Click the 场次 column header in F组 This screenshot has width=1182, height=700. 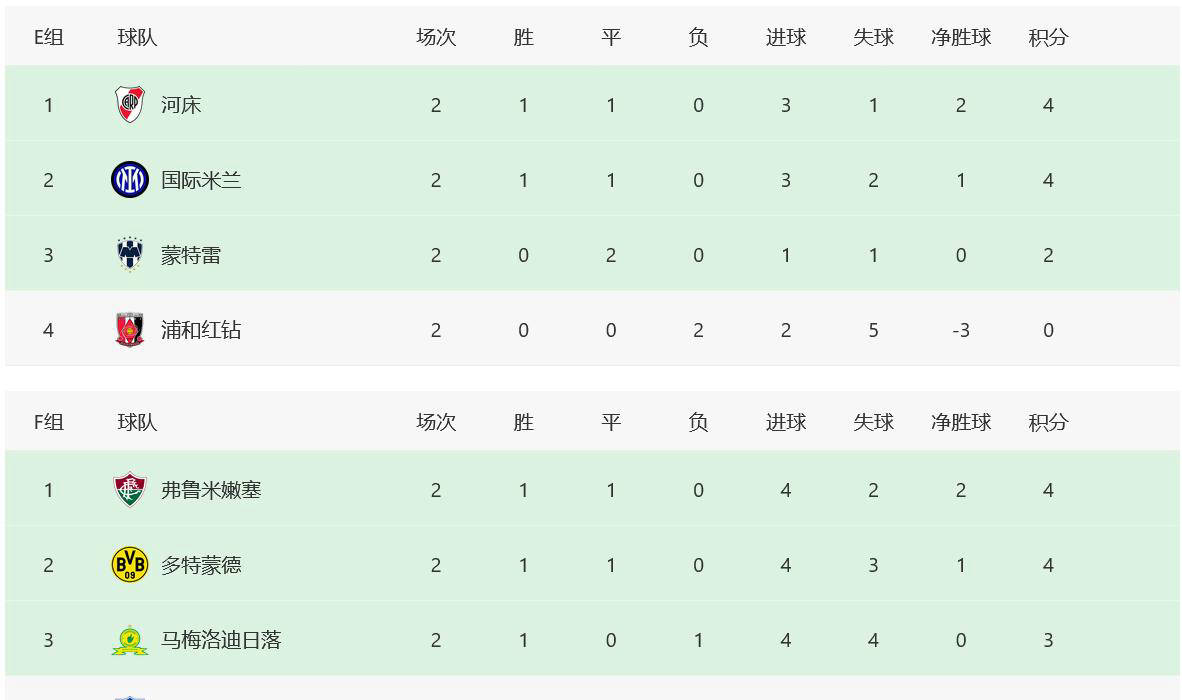coord(436,422)
